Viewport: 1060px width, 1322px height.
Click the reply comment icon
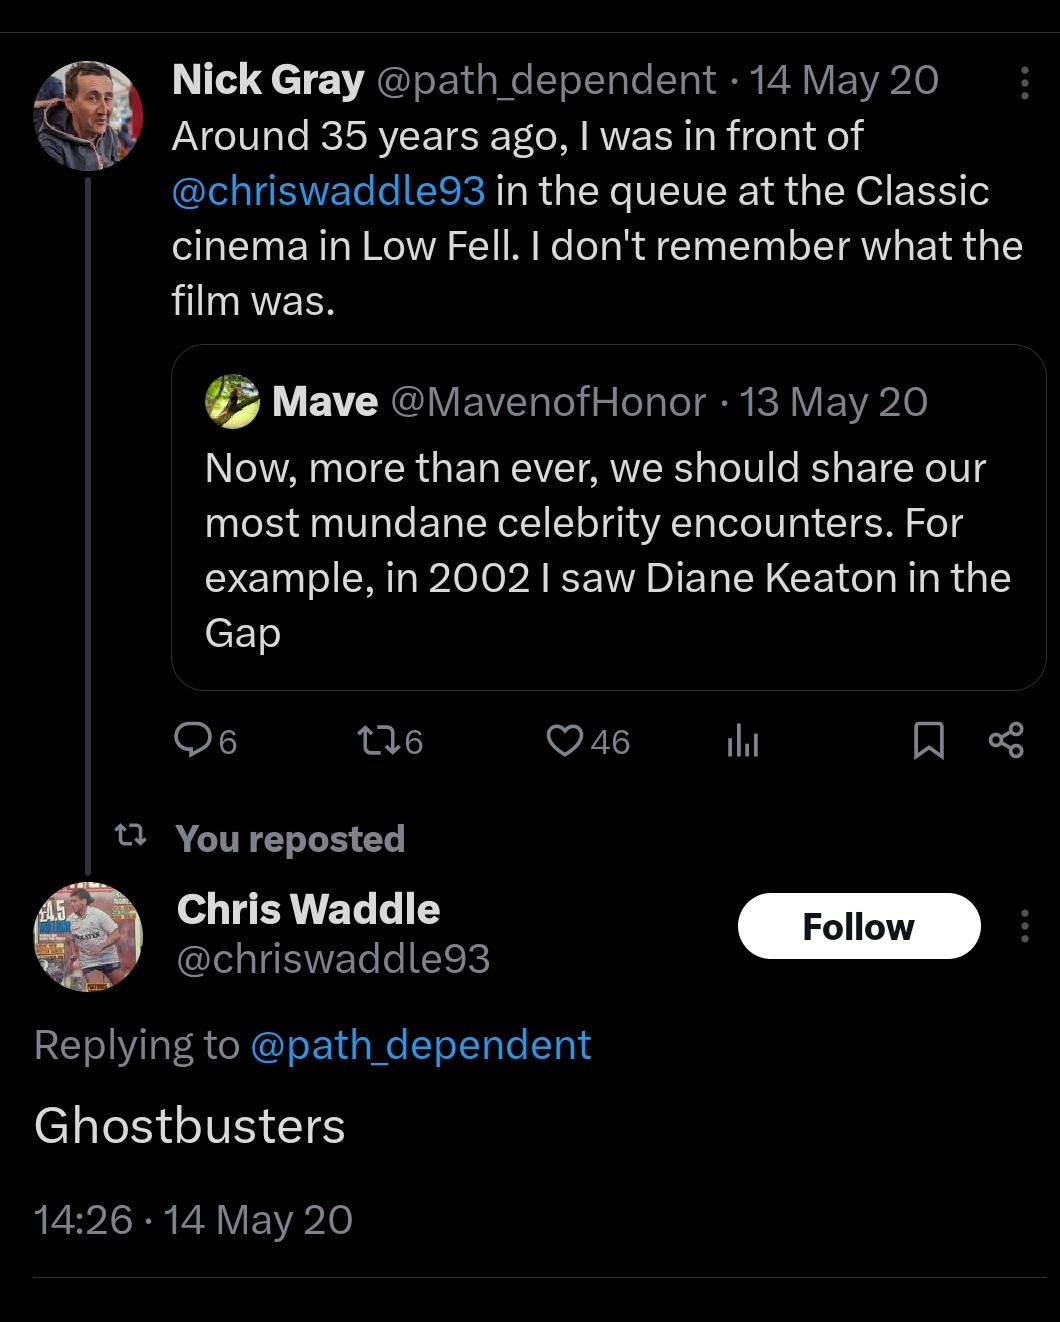pos(192,741)
